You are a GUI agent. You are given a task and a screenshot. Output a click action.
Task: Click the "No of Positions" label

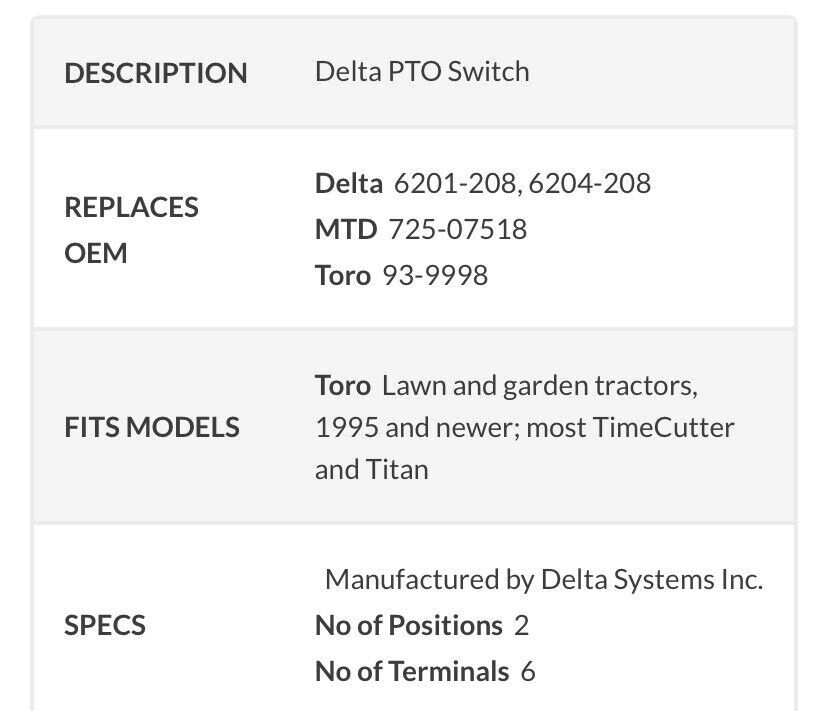(408, 625)
